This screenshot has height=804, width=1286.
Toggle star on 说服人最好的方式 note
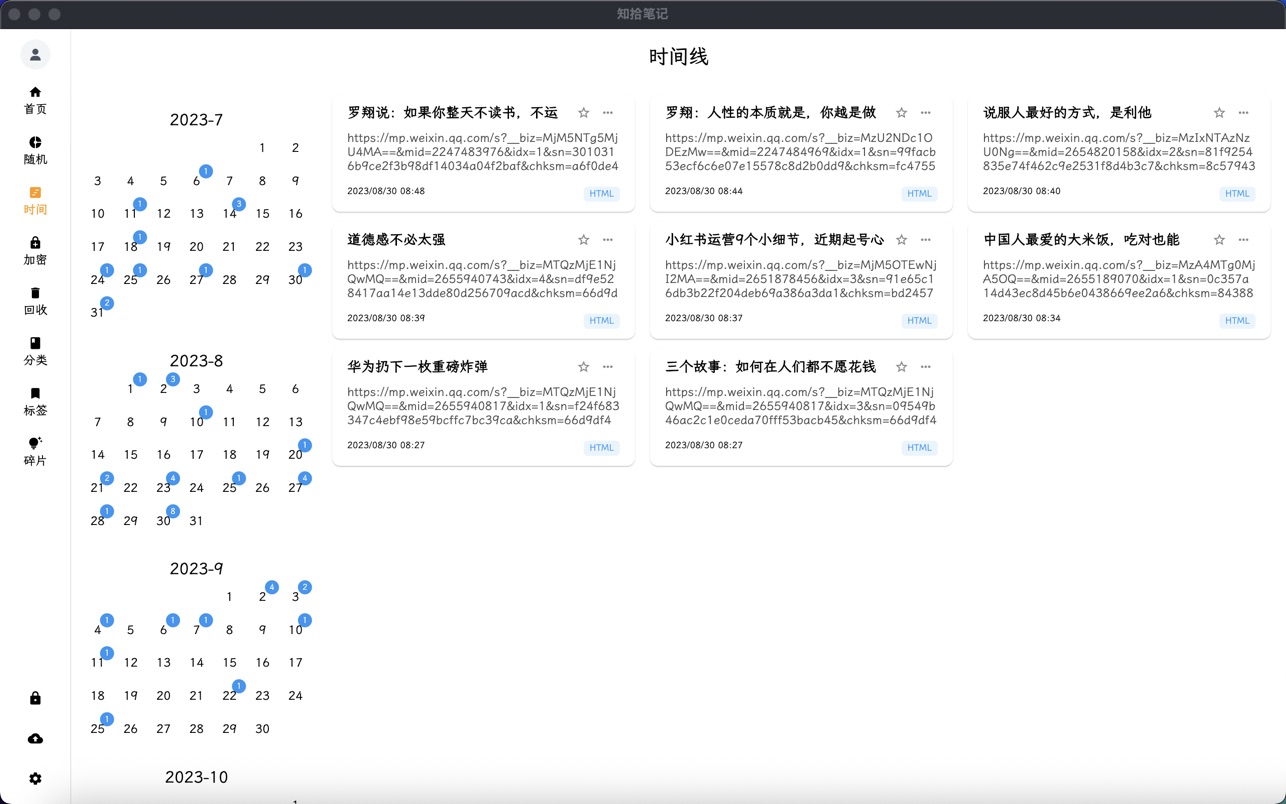pos(1219,113)
